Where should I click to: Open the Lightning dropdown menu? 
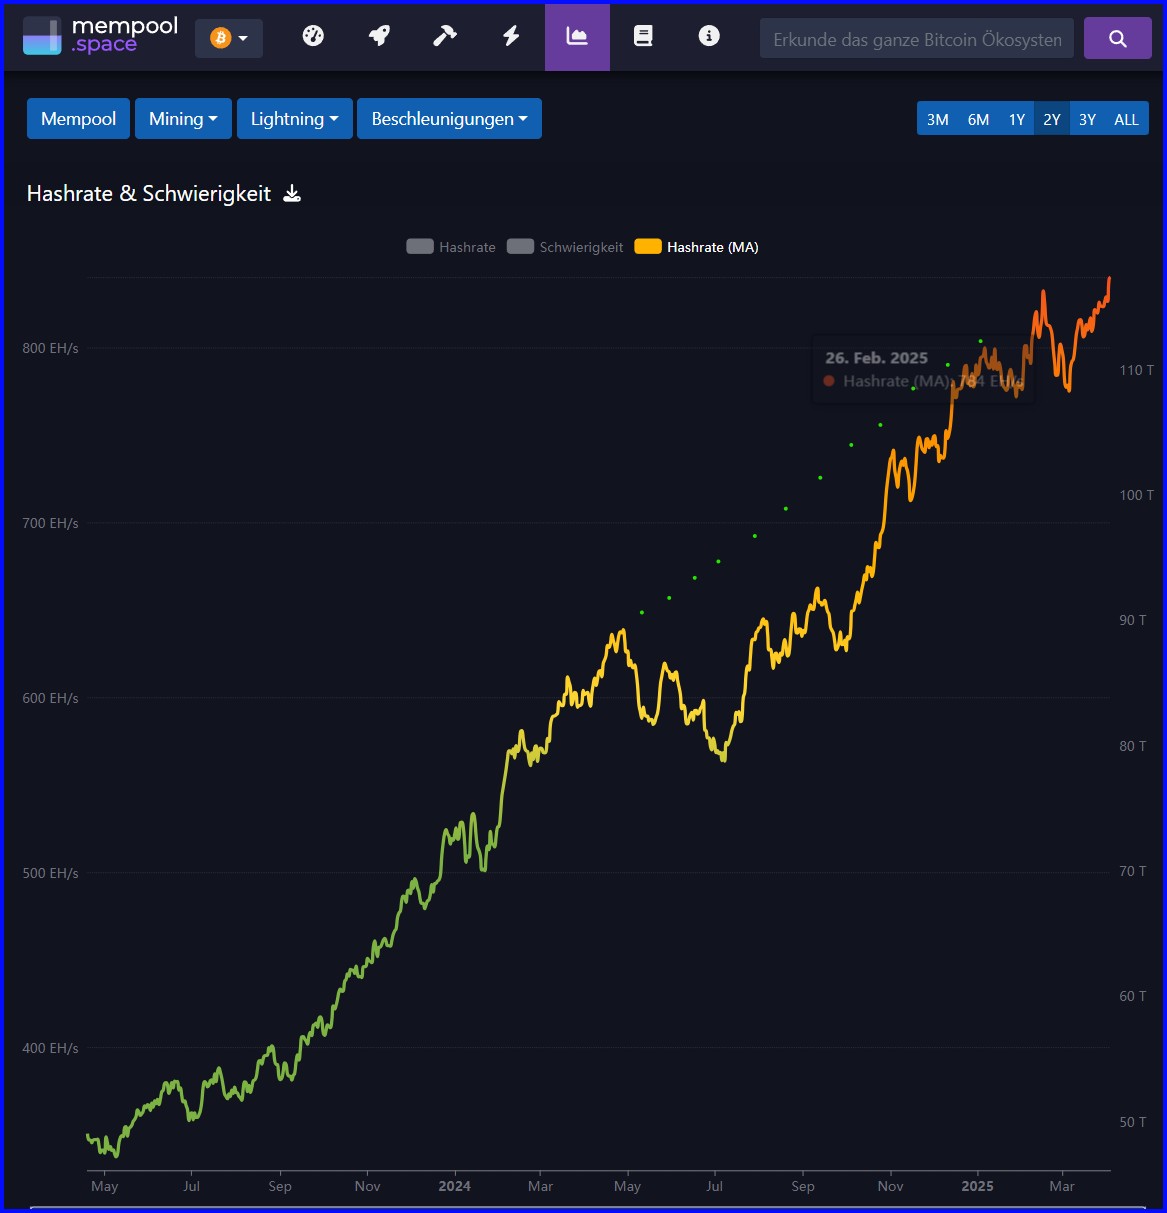click(x=294, y=118)
